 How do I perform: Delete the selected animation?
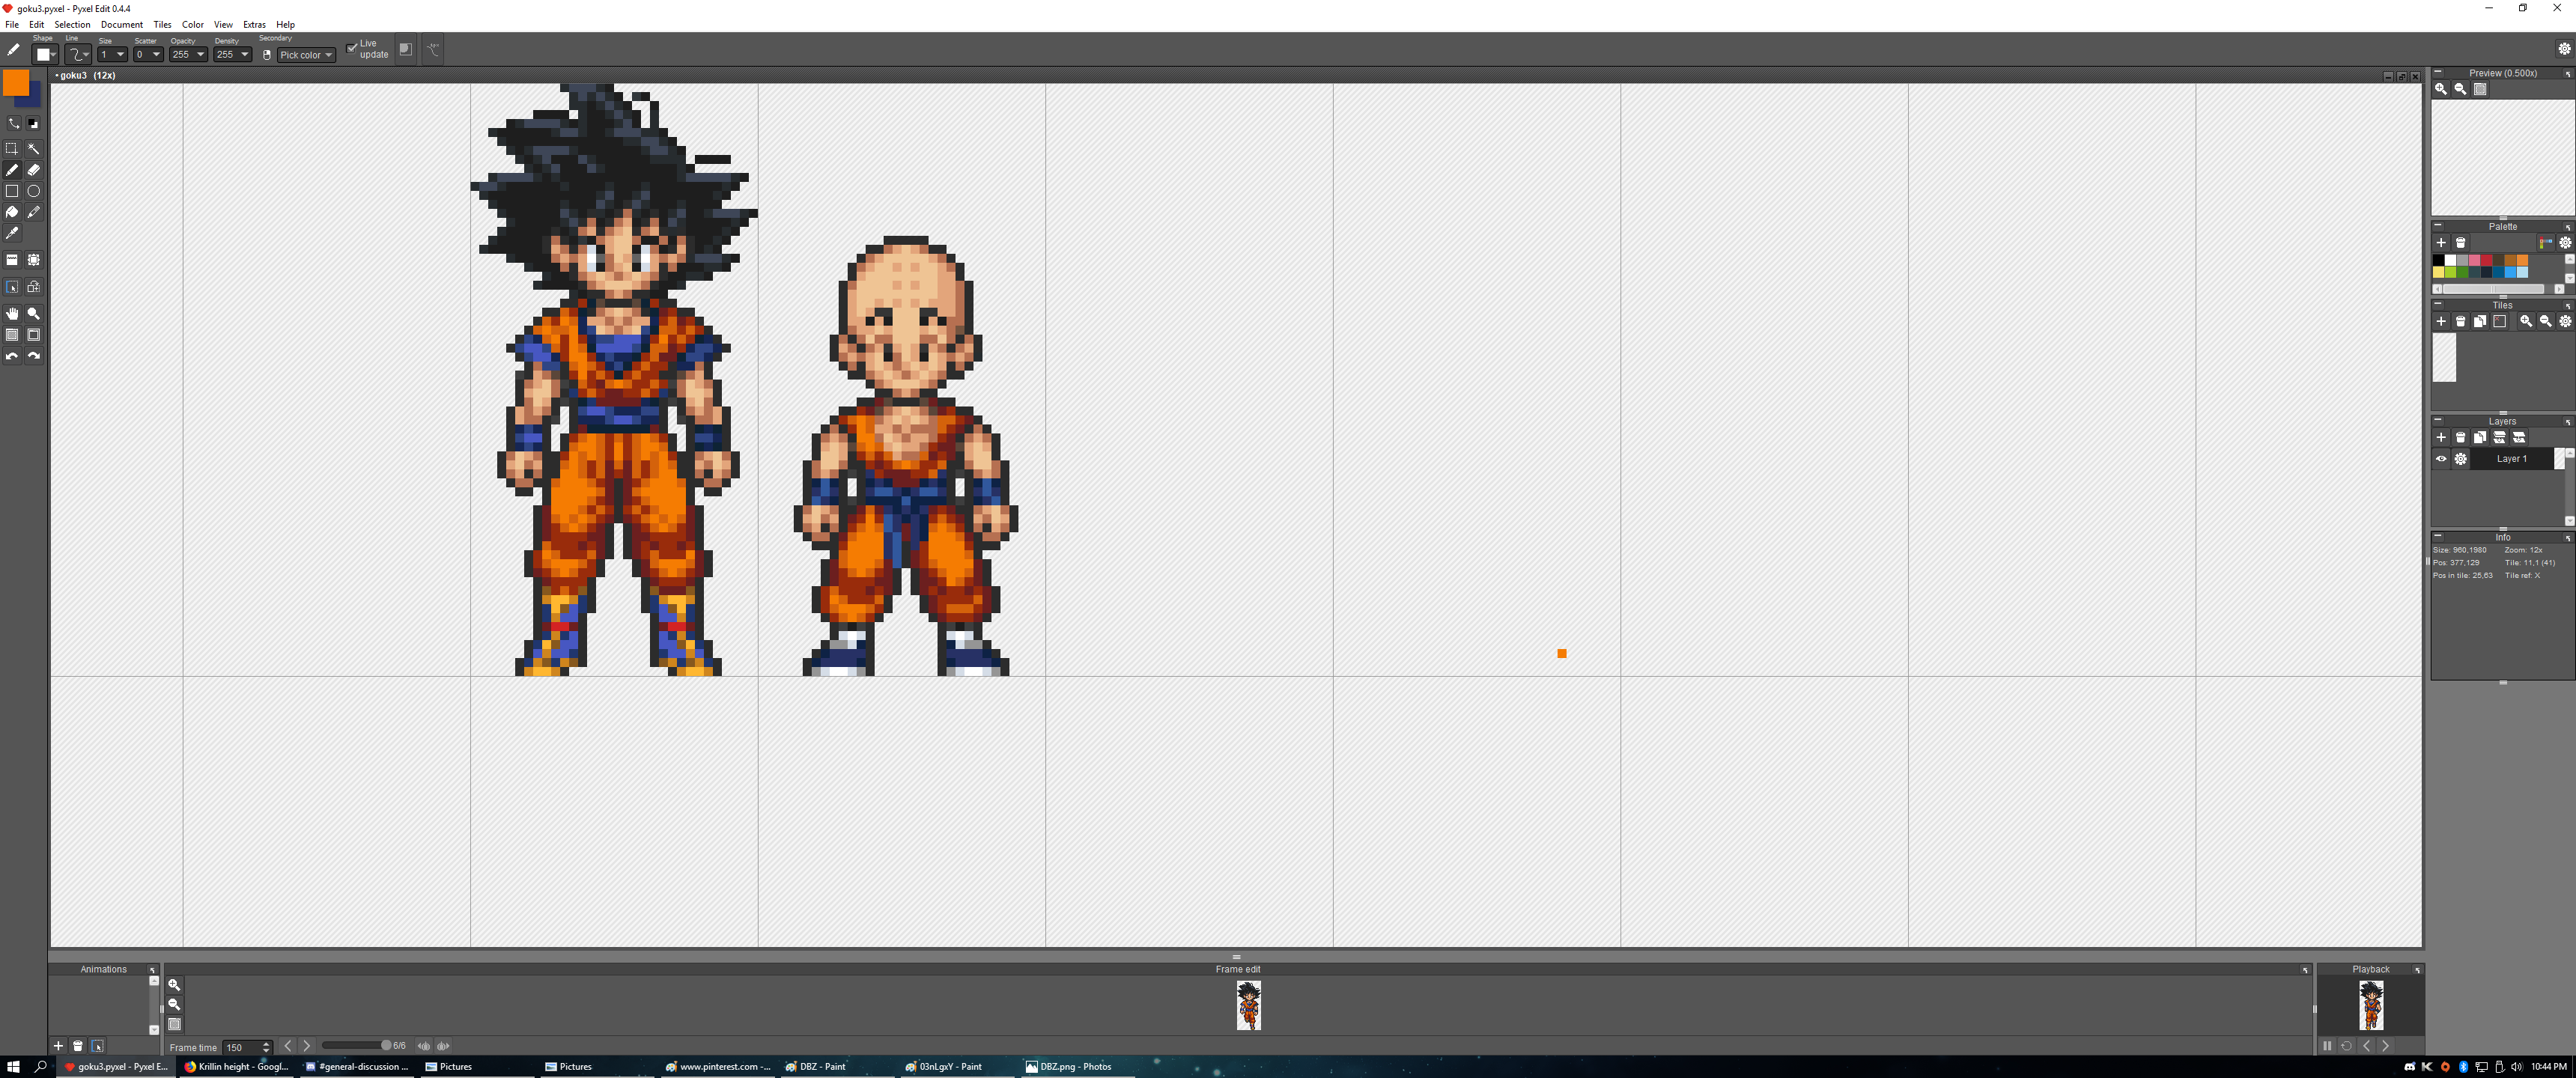pyautogui.click(x=78, y=1046)
